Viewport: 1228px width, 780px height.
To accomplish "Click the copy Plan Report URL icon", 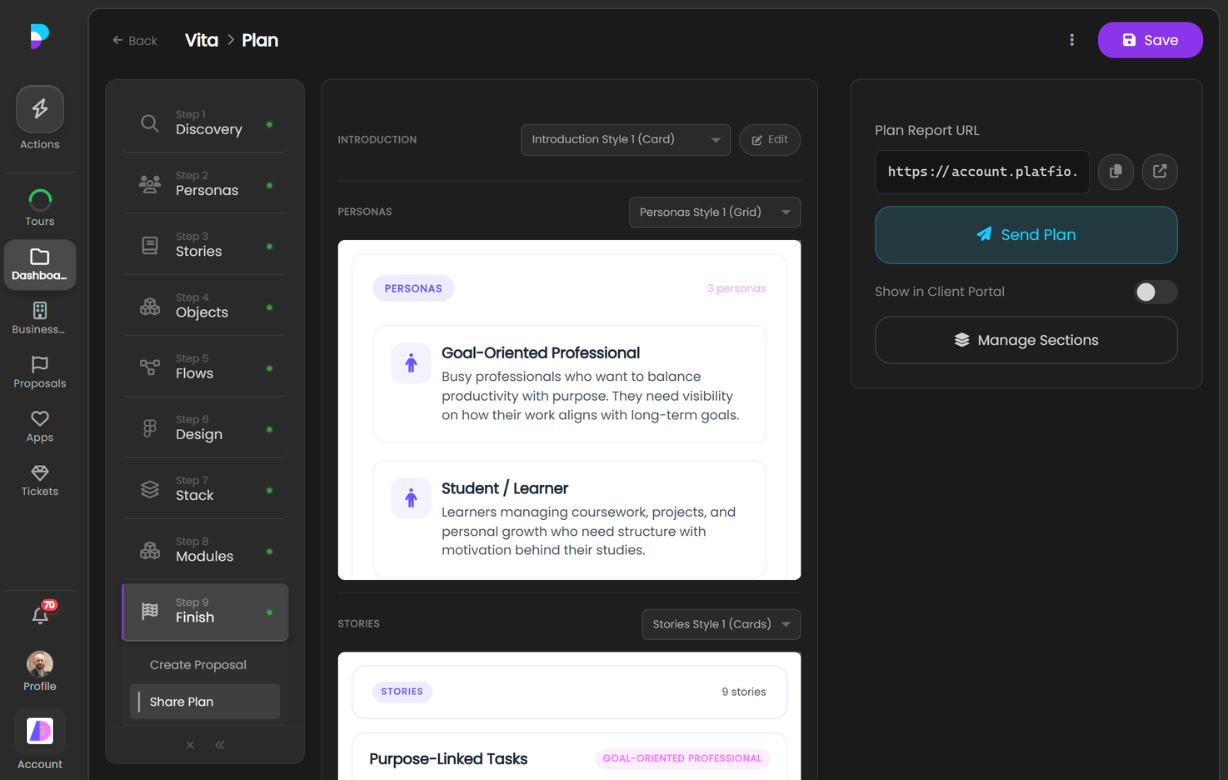I will click(1115, 171).
